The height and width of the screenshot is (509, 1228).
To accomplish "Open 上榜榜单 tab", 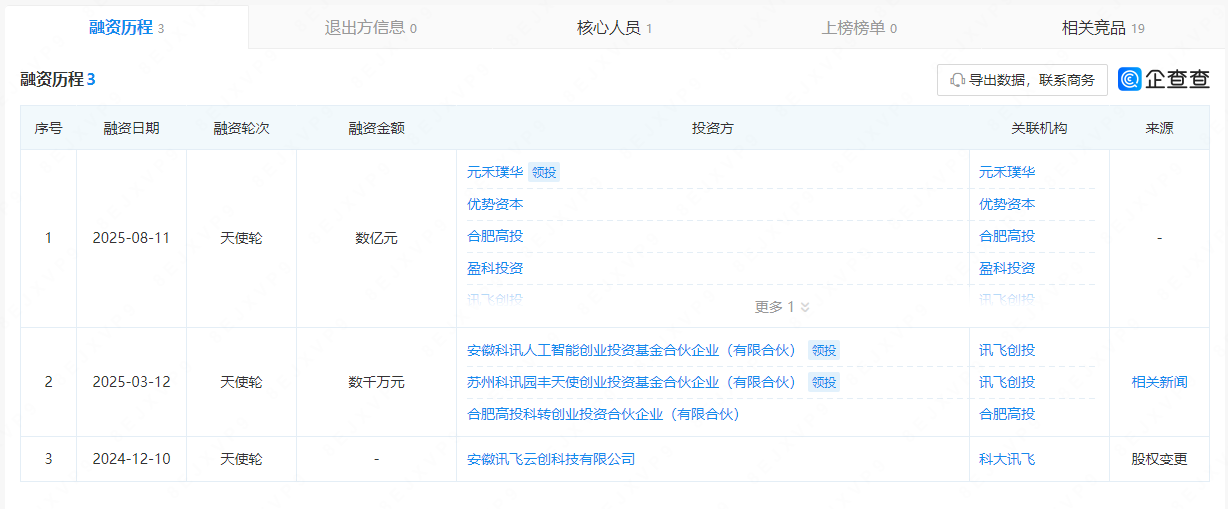I will click(x=859, y=28).
